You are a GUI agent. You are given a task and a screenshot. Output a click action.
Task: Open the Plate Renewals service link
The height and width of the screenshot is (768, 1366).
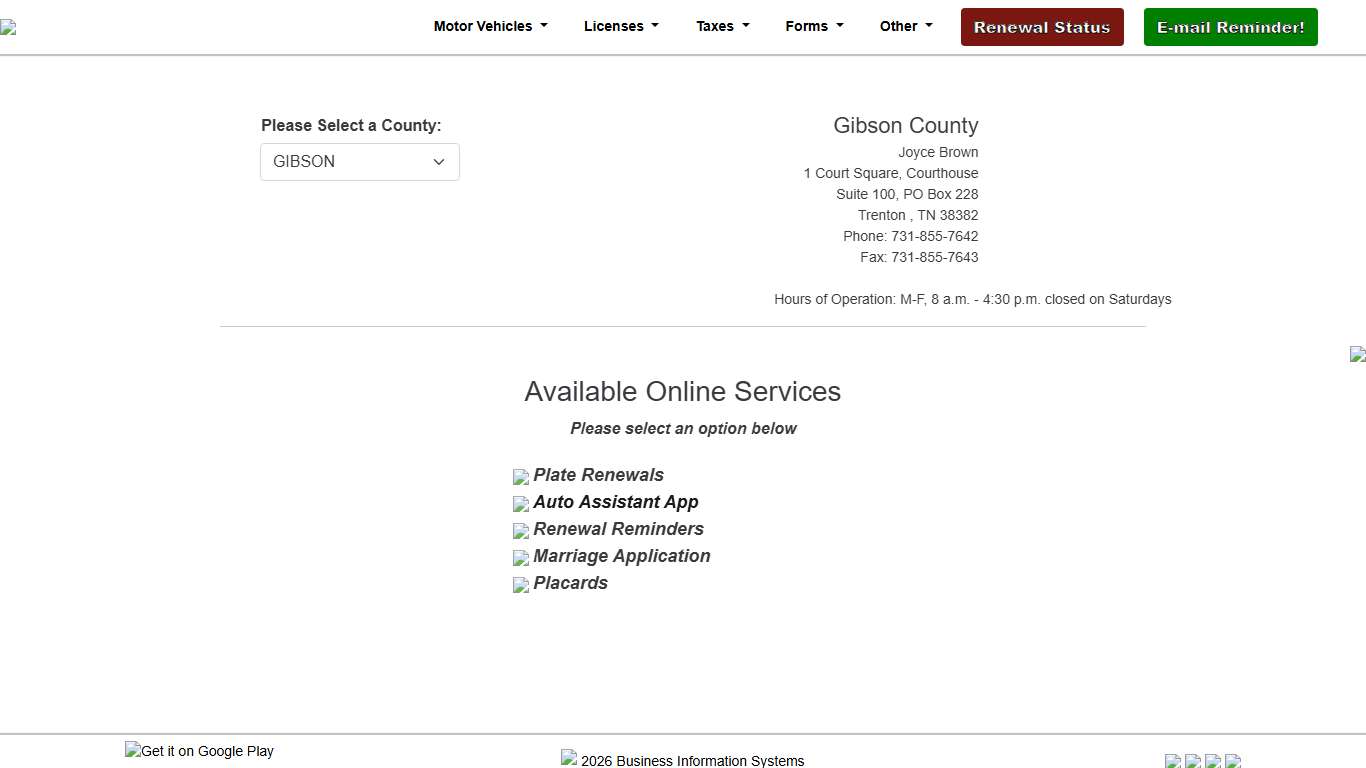[598, 475]
